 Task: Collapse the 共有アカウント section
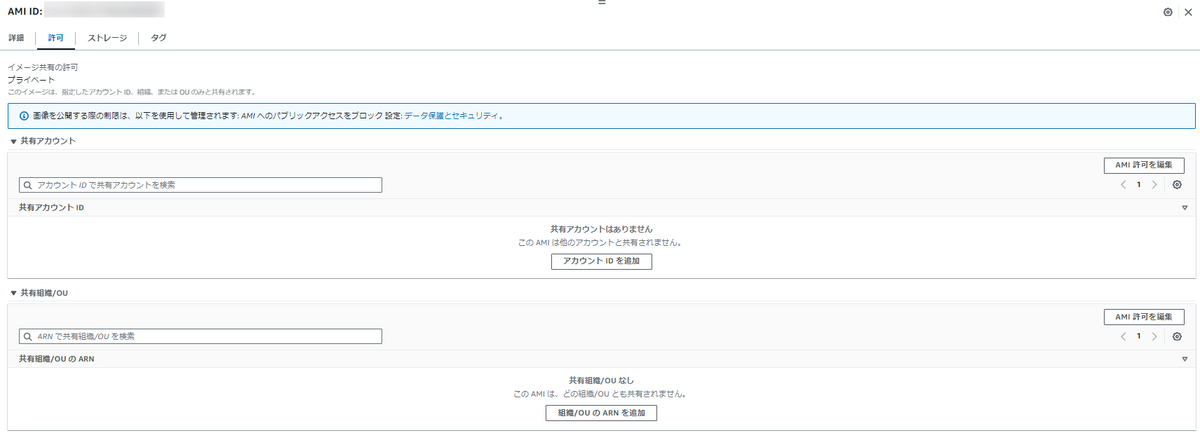pyautogui.click(x=14, y=142)
